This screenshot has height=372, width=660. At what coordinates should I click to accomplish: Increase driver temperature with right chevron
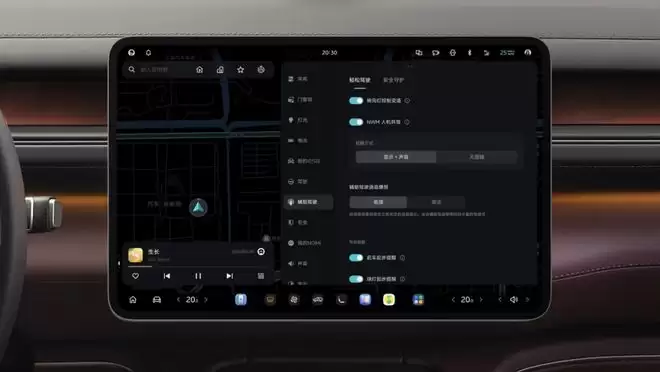(x=206, y=300)
